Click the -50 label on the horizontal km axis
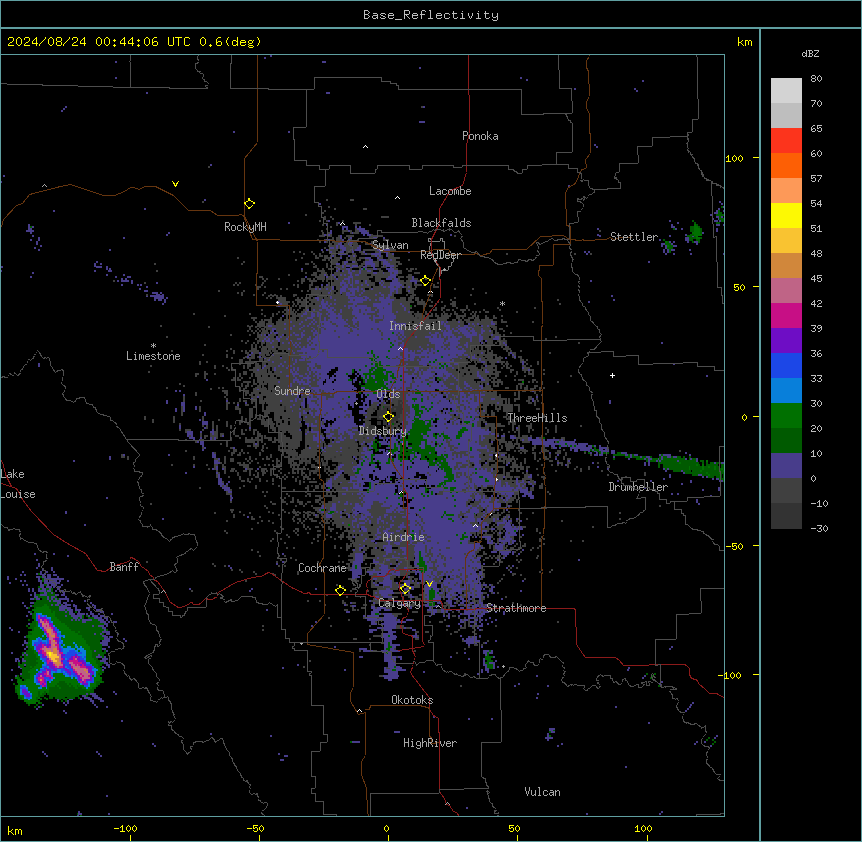The width and height of the screenshot is (862, 842). [x=255, y=828]
